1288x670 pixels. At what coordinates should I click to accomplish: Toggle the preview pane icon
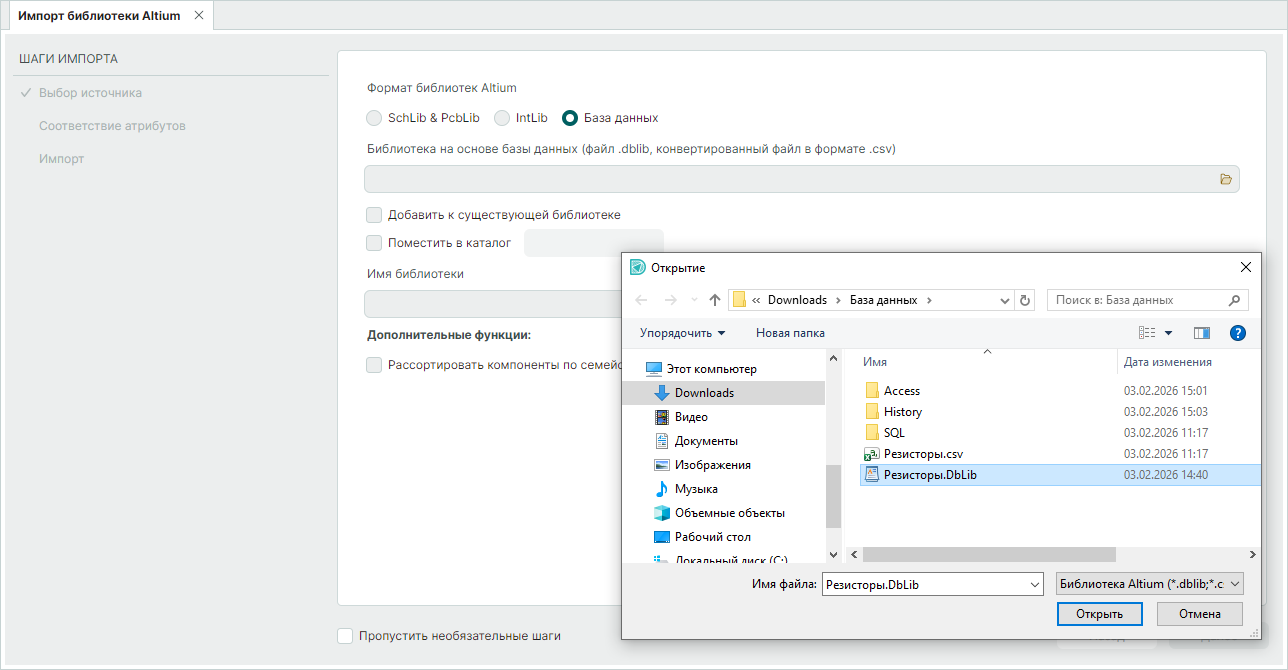tap(1201, 333)
